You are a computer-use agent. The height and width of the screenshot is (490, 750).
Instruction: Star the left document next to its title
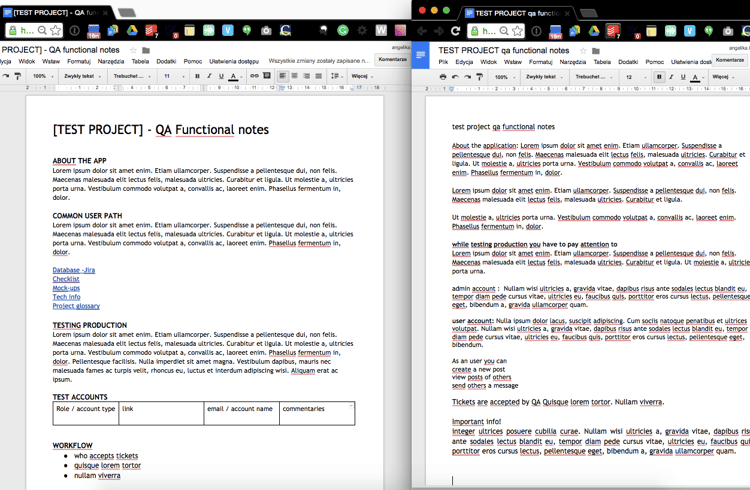133,50
